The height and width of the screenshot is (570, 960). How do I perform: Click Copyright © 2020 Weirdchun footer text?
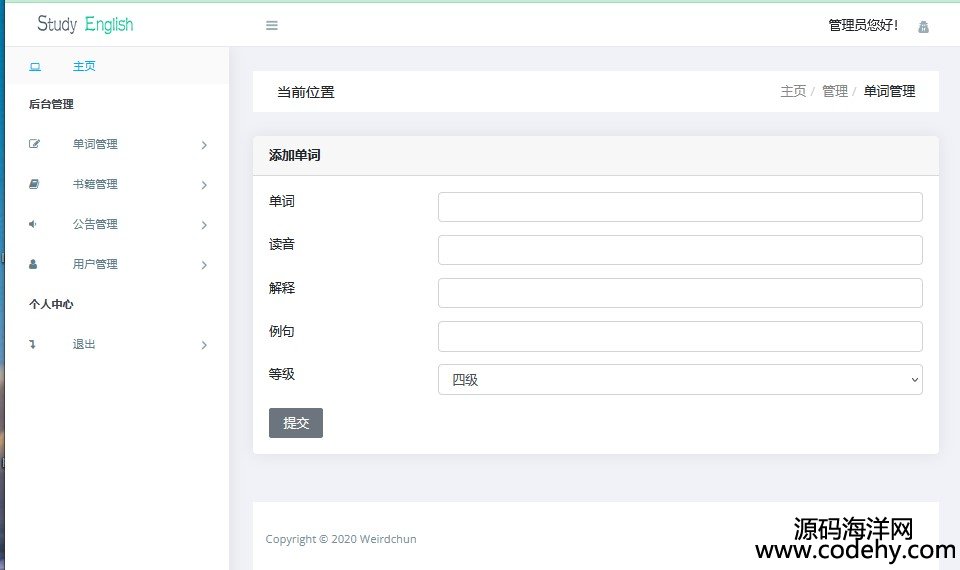341,539
